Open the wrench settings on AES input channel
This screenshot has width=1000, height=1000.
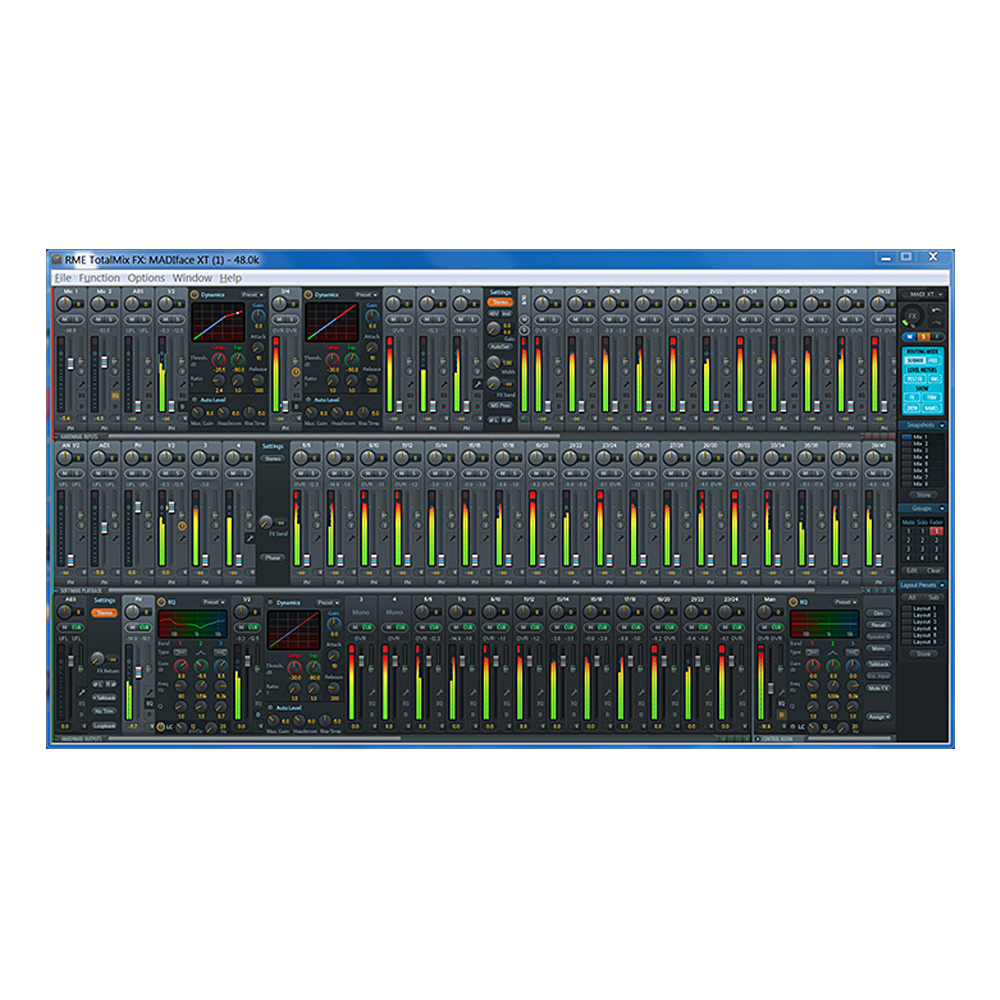tap(149, 385)
